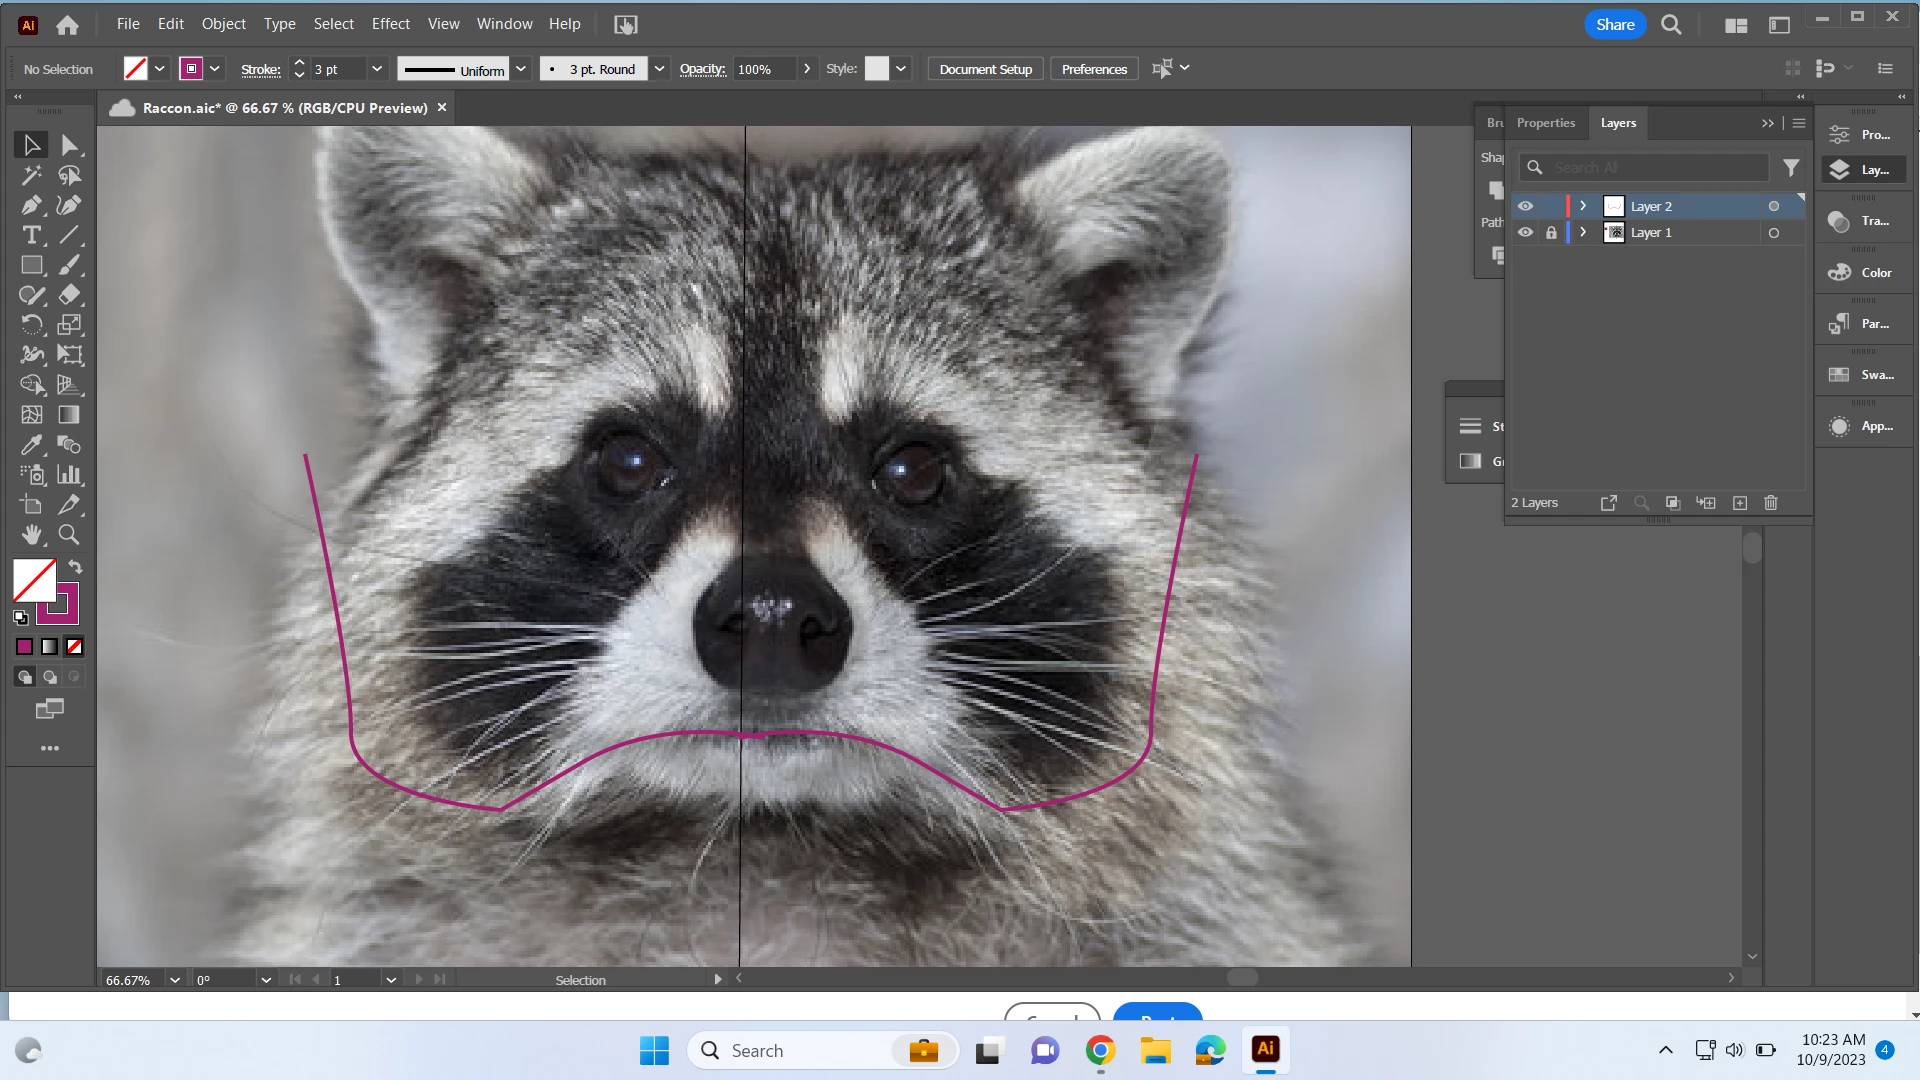Expand Layer 2 contents chevron
1920x1080 pixels.
tap(1583, 206)
